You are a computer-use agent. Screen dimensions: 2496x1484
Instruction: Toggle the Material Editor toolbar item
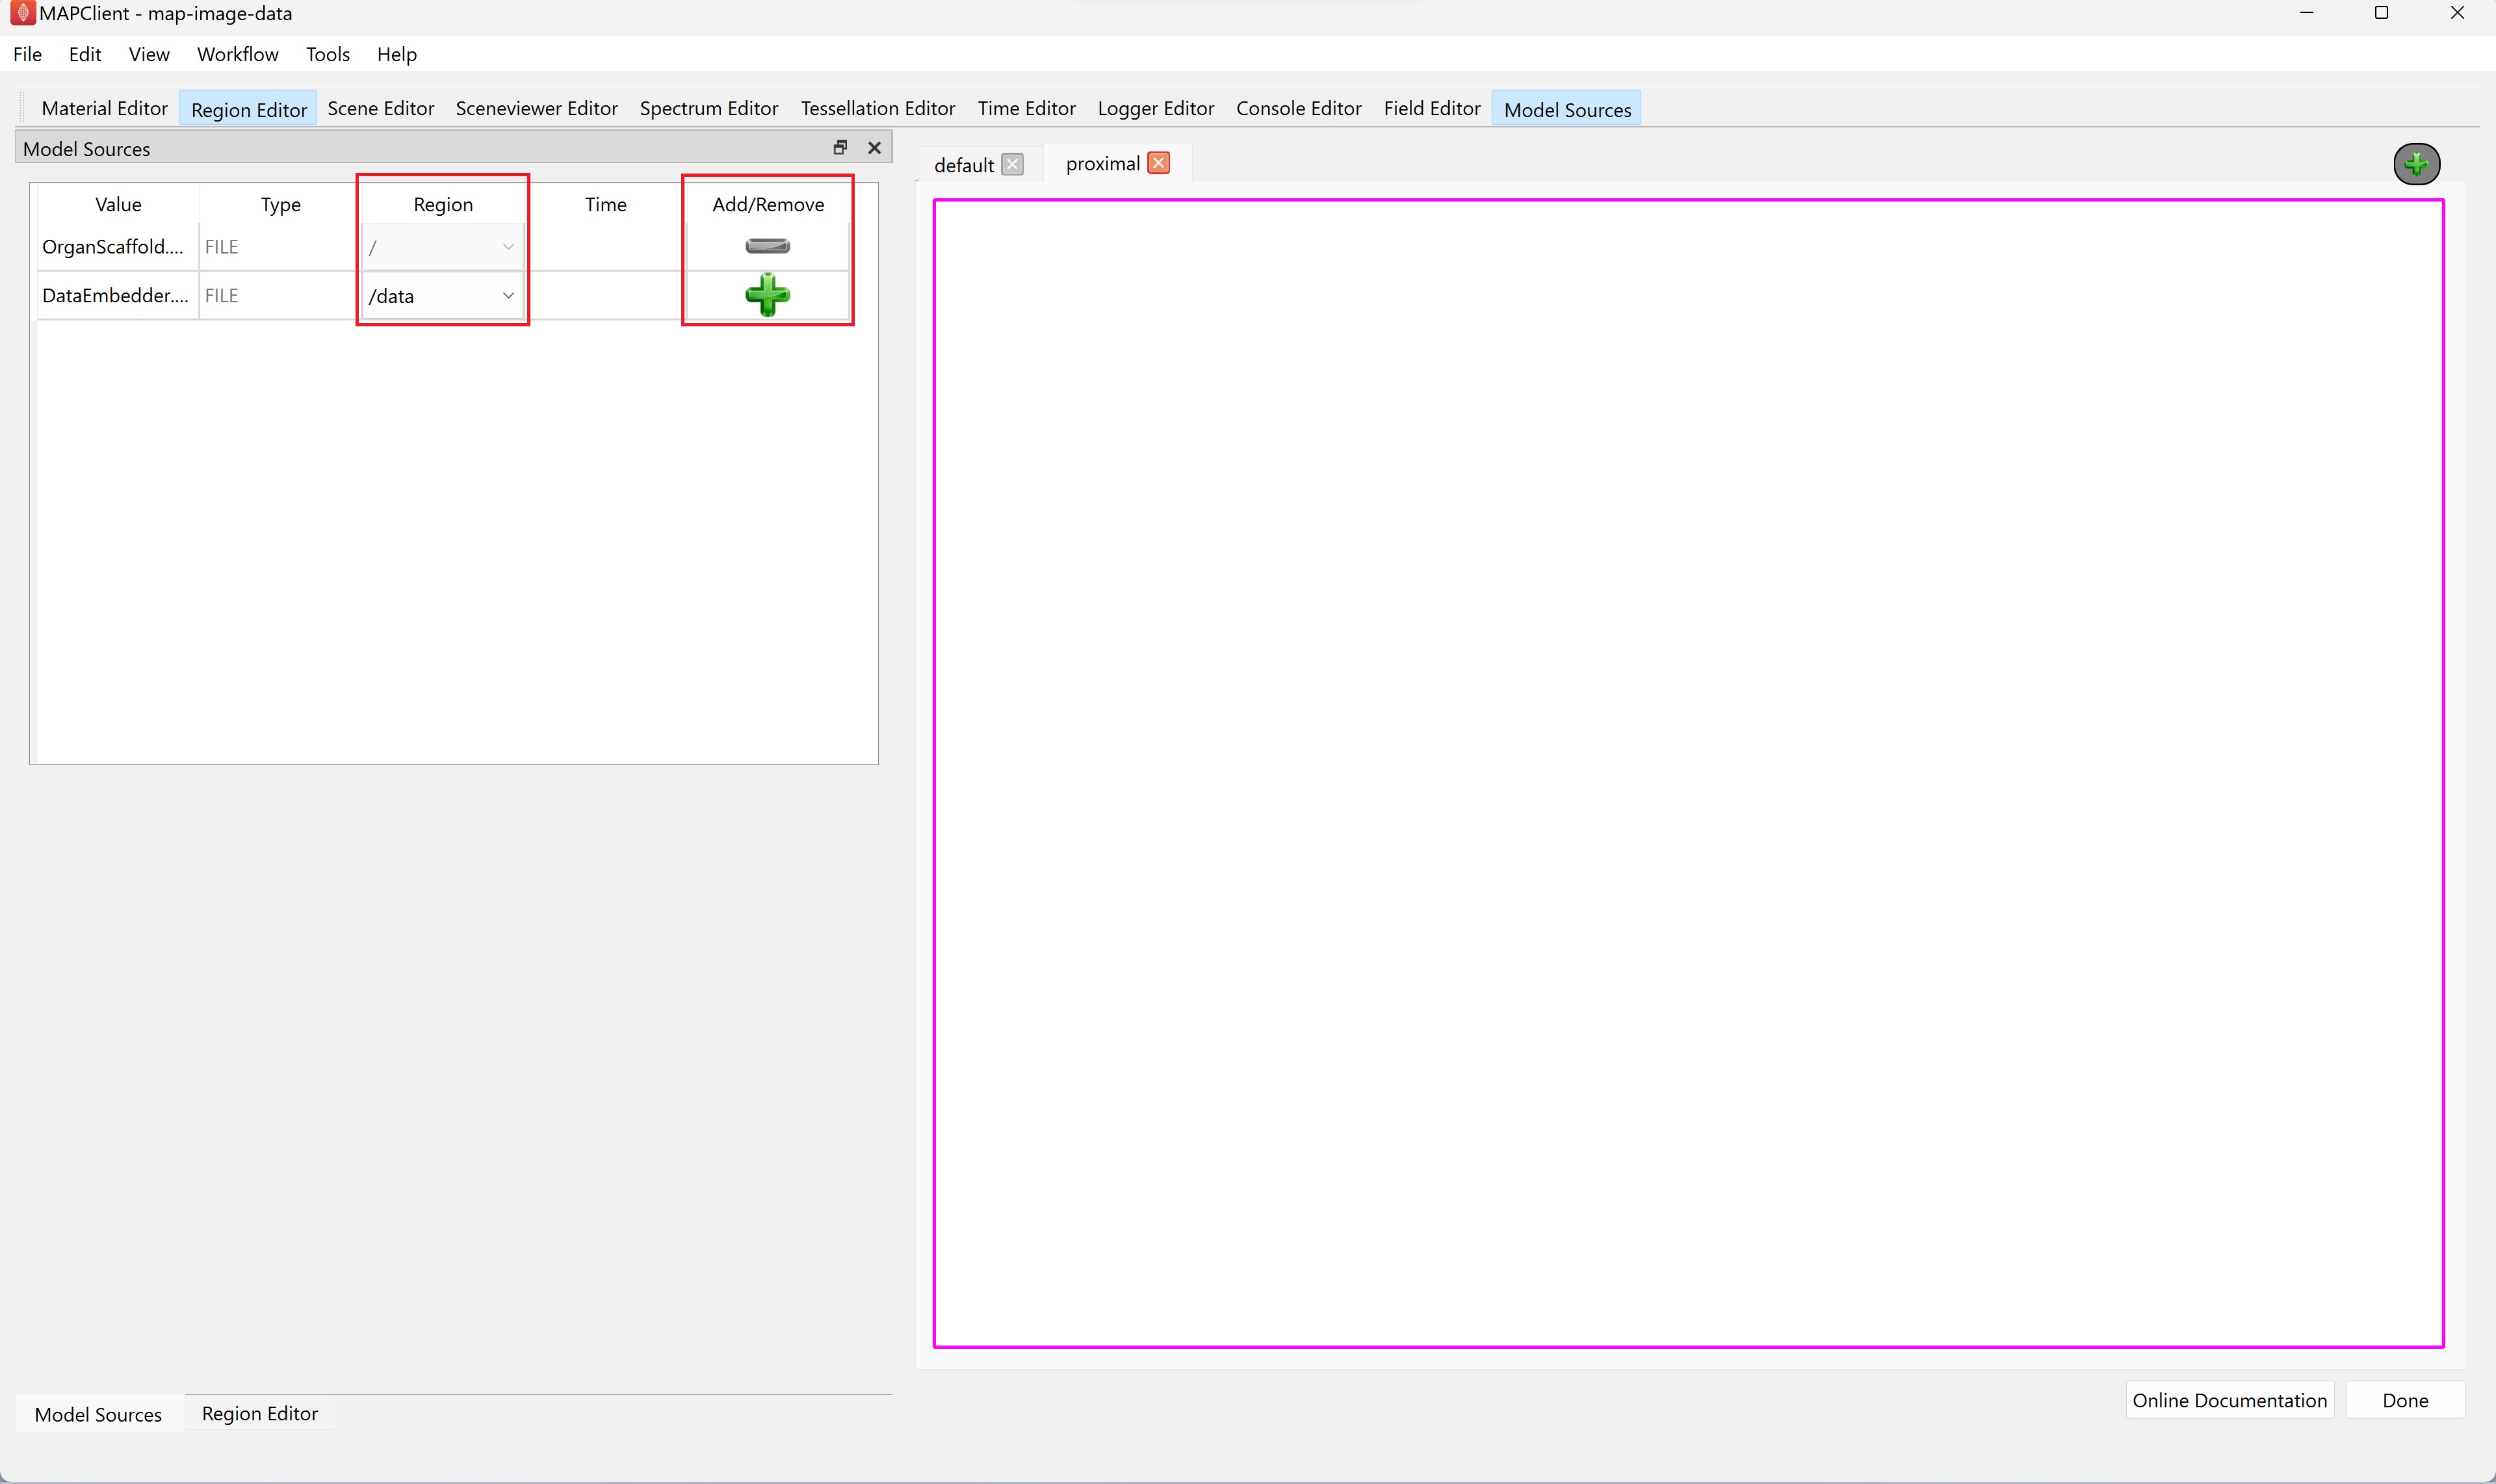pyautogui.click(x=104, y=108)
